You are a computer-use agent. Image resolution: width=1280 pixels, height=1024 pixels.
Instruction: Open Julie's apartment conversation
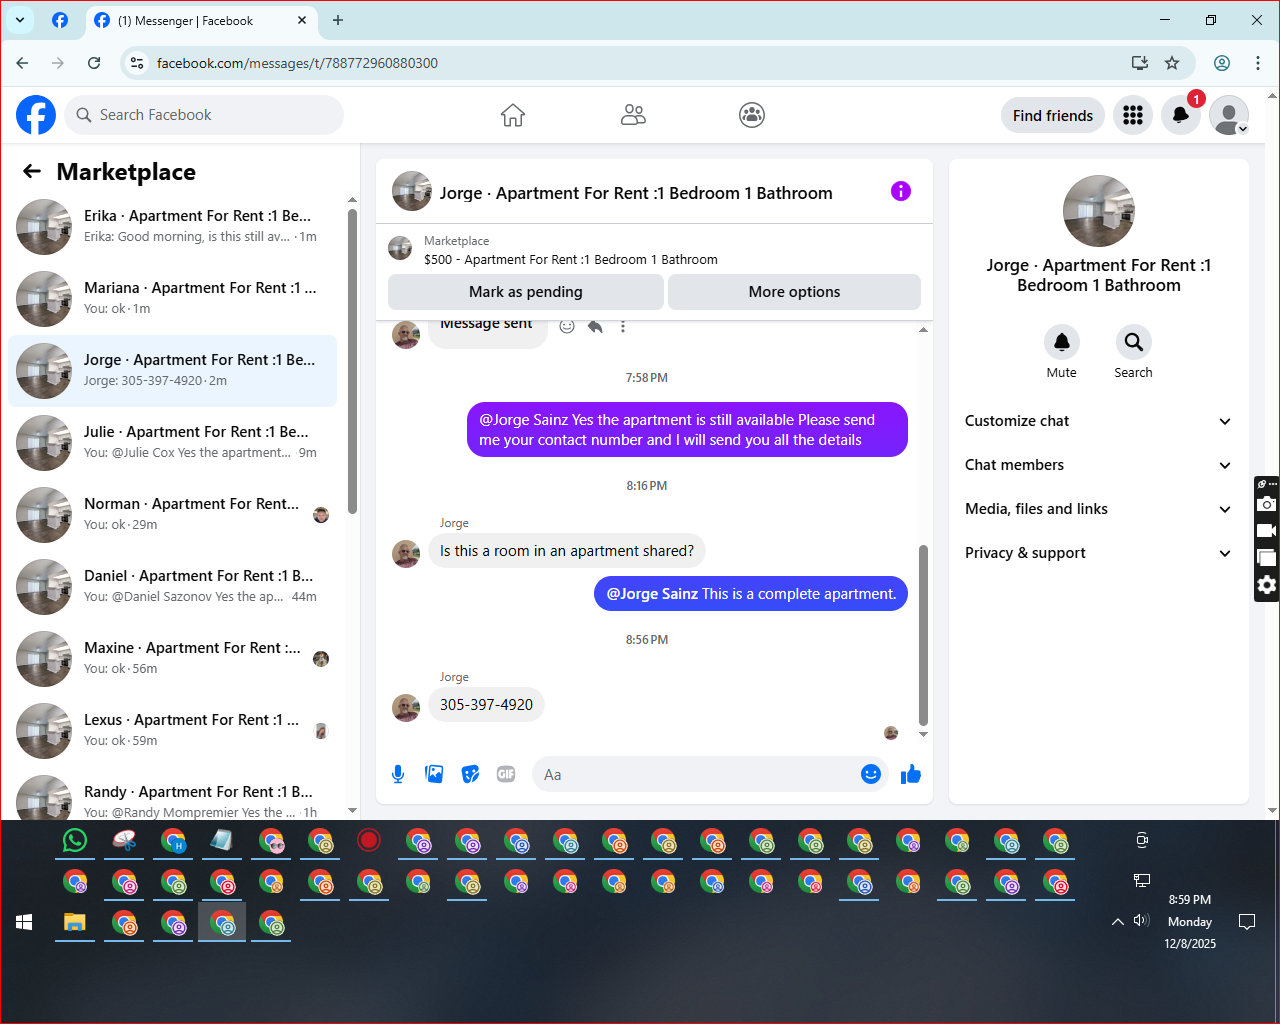pyautogui.click(x=173, y=443)
